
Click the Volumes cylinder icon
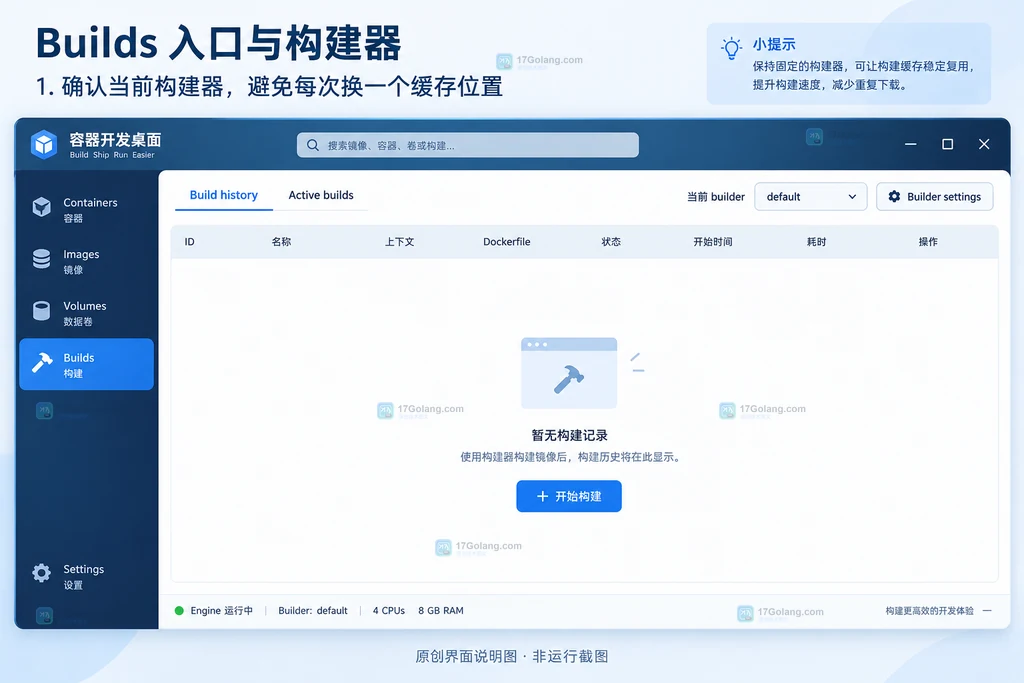pyautogui.click(x=42, y=311)
